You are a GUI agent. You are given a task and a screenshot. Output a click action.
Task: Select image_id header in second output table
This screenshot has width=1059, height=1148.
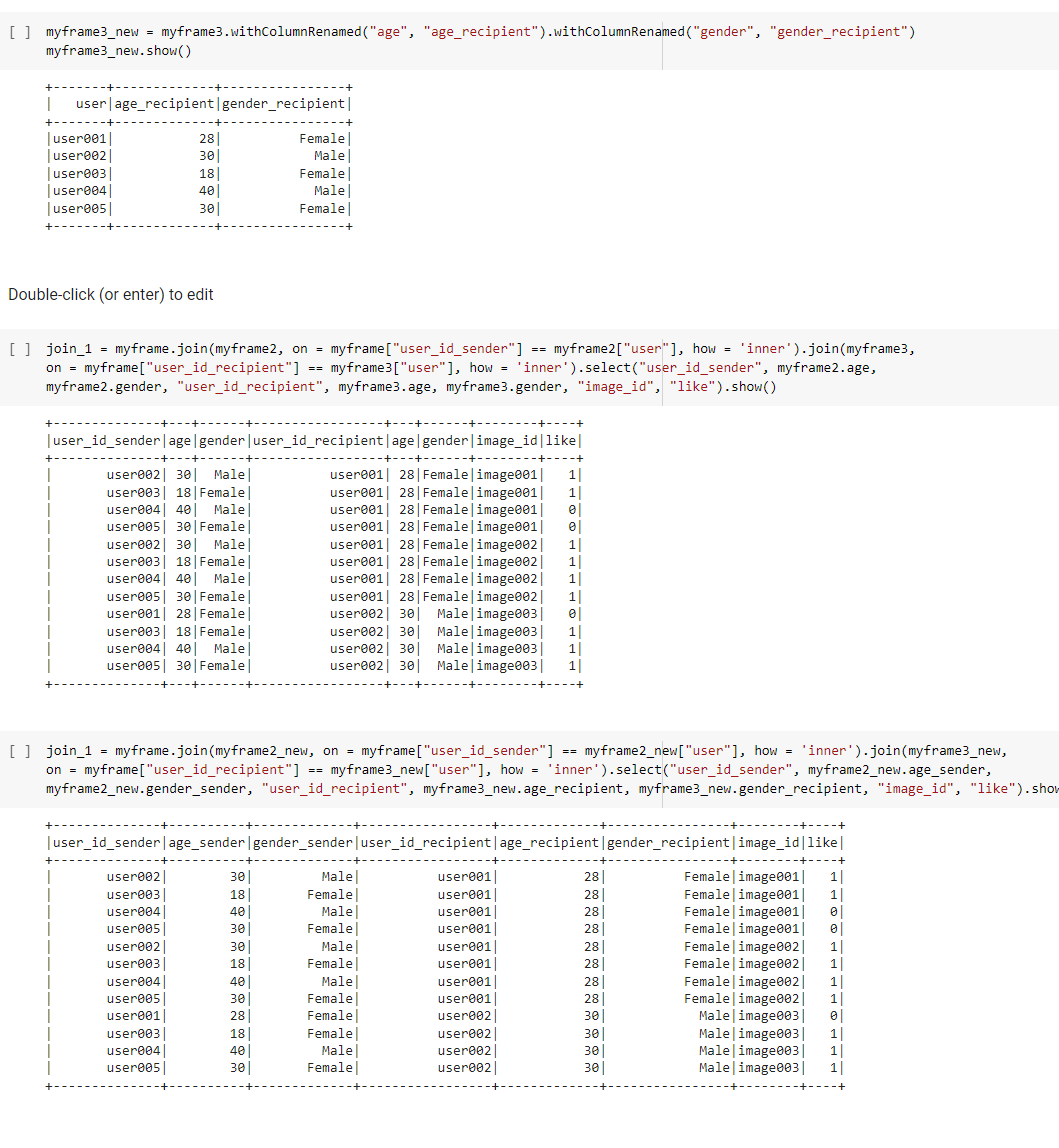[508, 441]
